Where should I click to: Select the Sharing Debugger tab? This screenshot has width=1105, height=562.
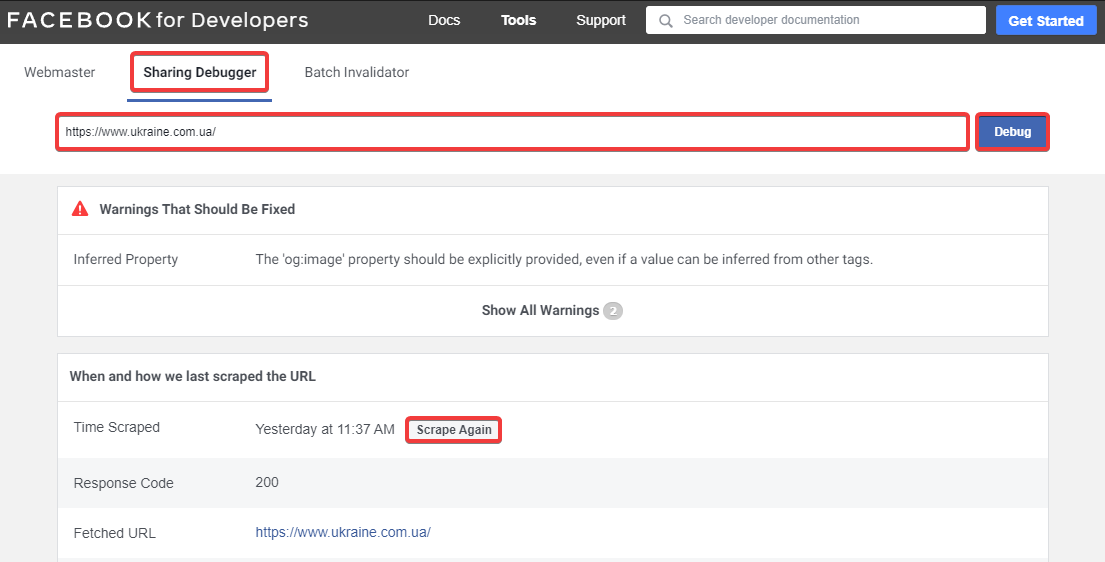point(199,72)
